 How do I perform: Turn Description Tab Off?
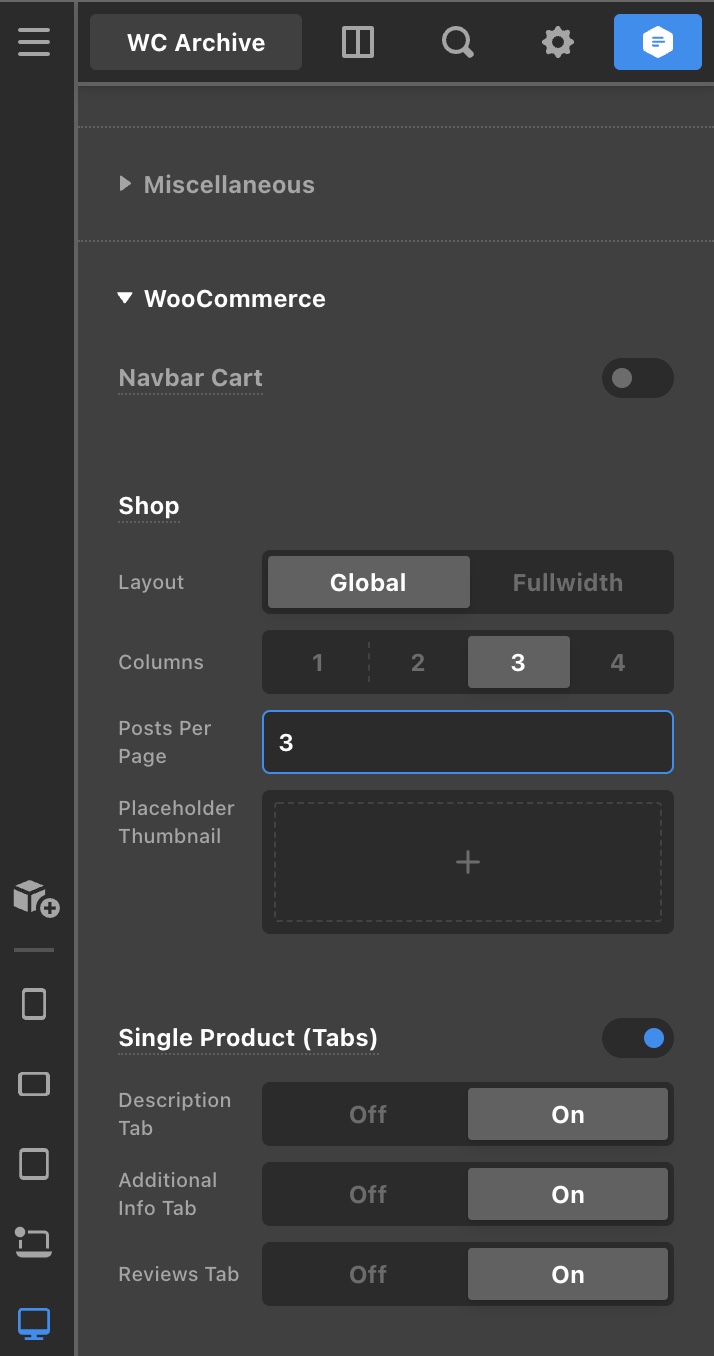tap(368, 1114)
